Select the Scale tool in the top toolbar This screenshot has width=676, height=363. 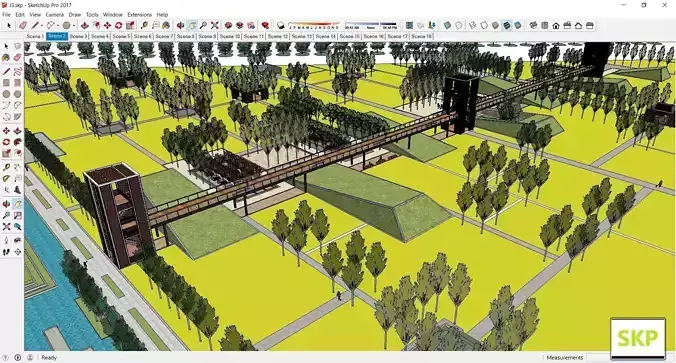point(130,25)
